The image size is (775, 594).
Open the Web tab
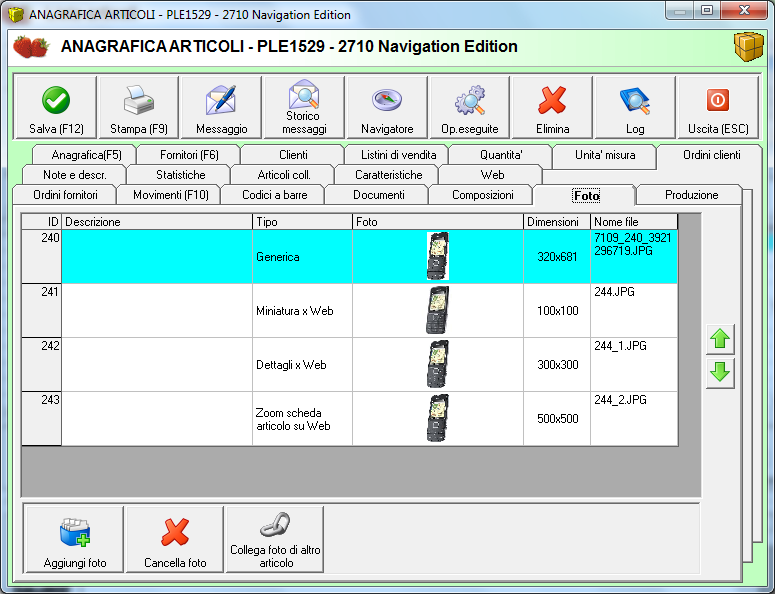[x=492, y=175]
